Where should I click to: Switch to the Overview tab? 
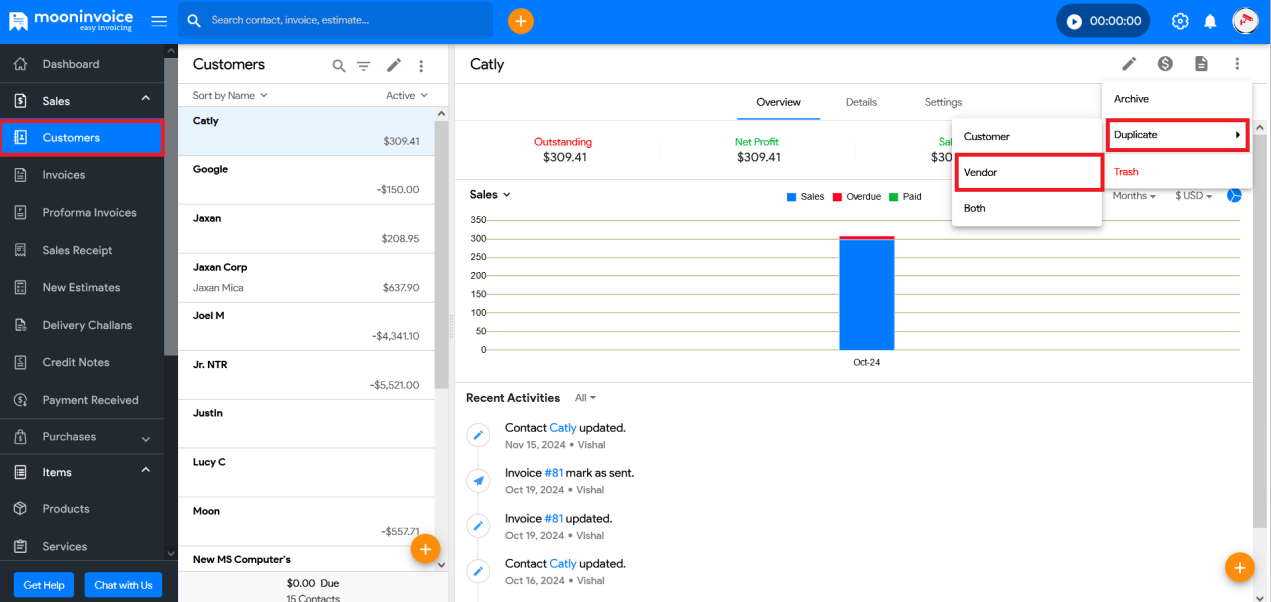pyautogui.click(x=778, y=102)
